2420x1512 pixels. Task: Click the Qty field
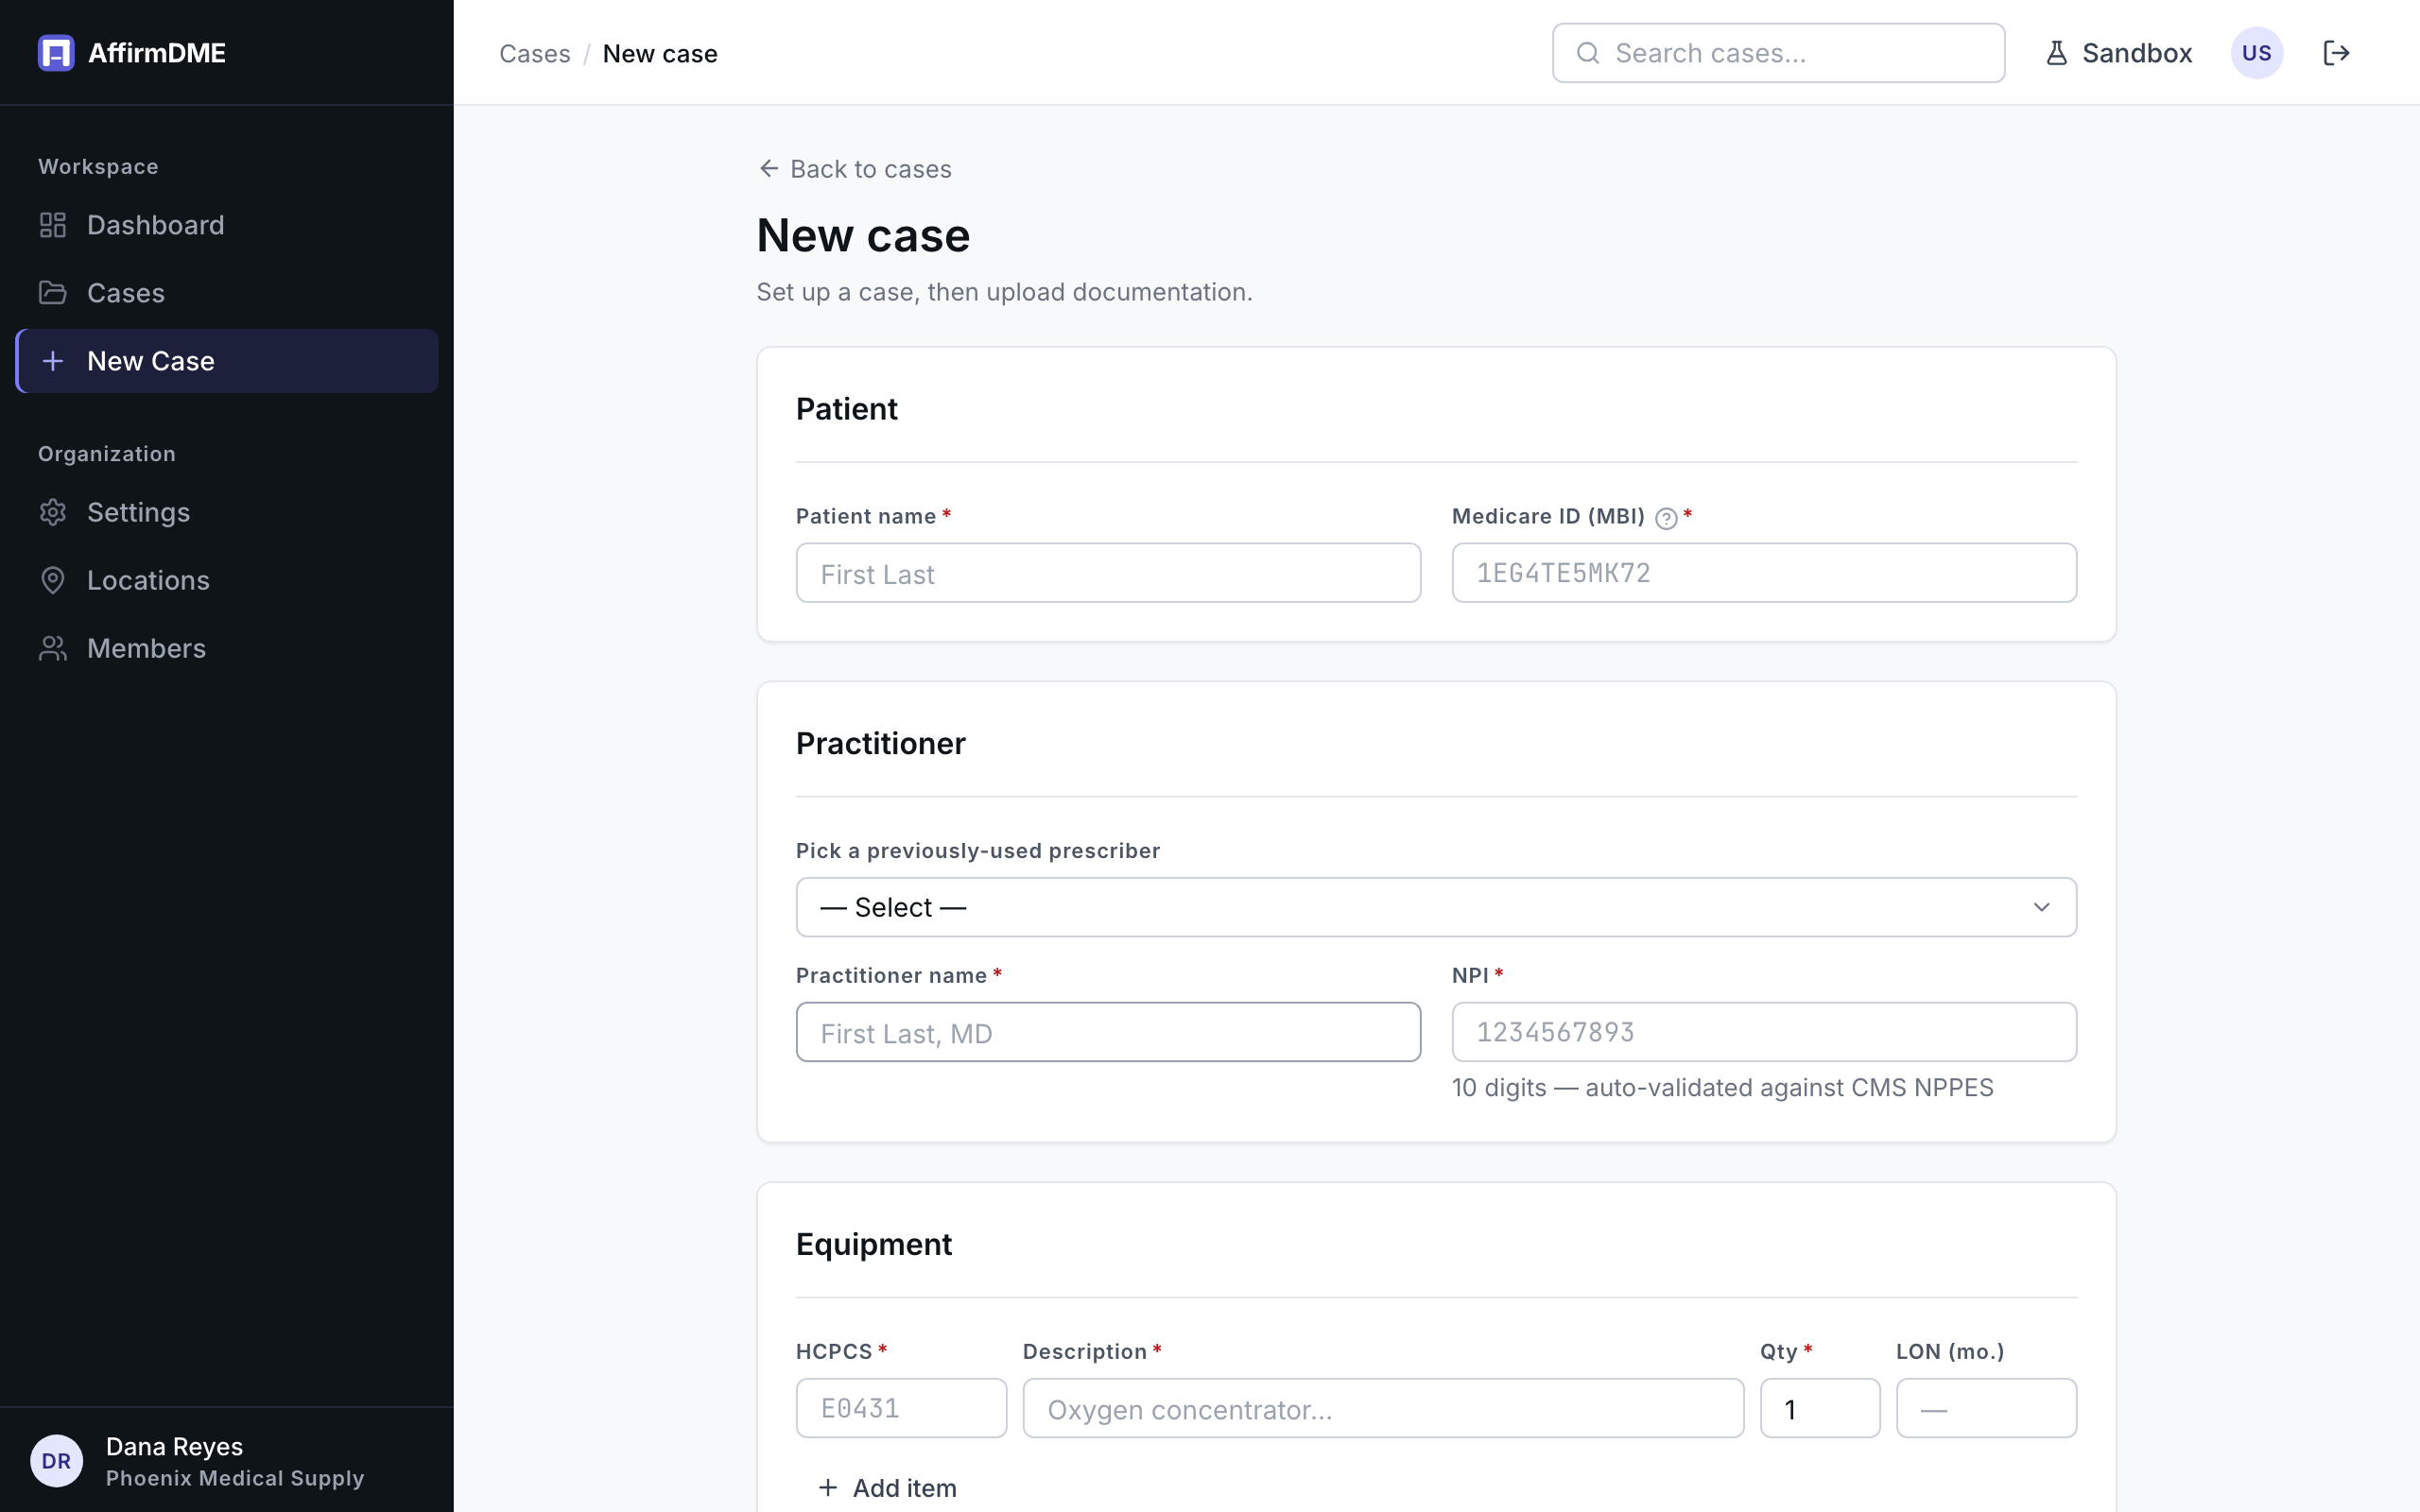point(1820,1408)
